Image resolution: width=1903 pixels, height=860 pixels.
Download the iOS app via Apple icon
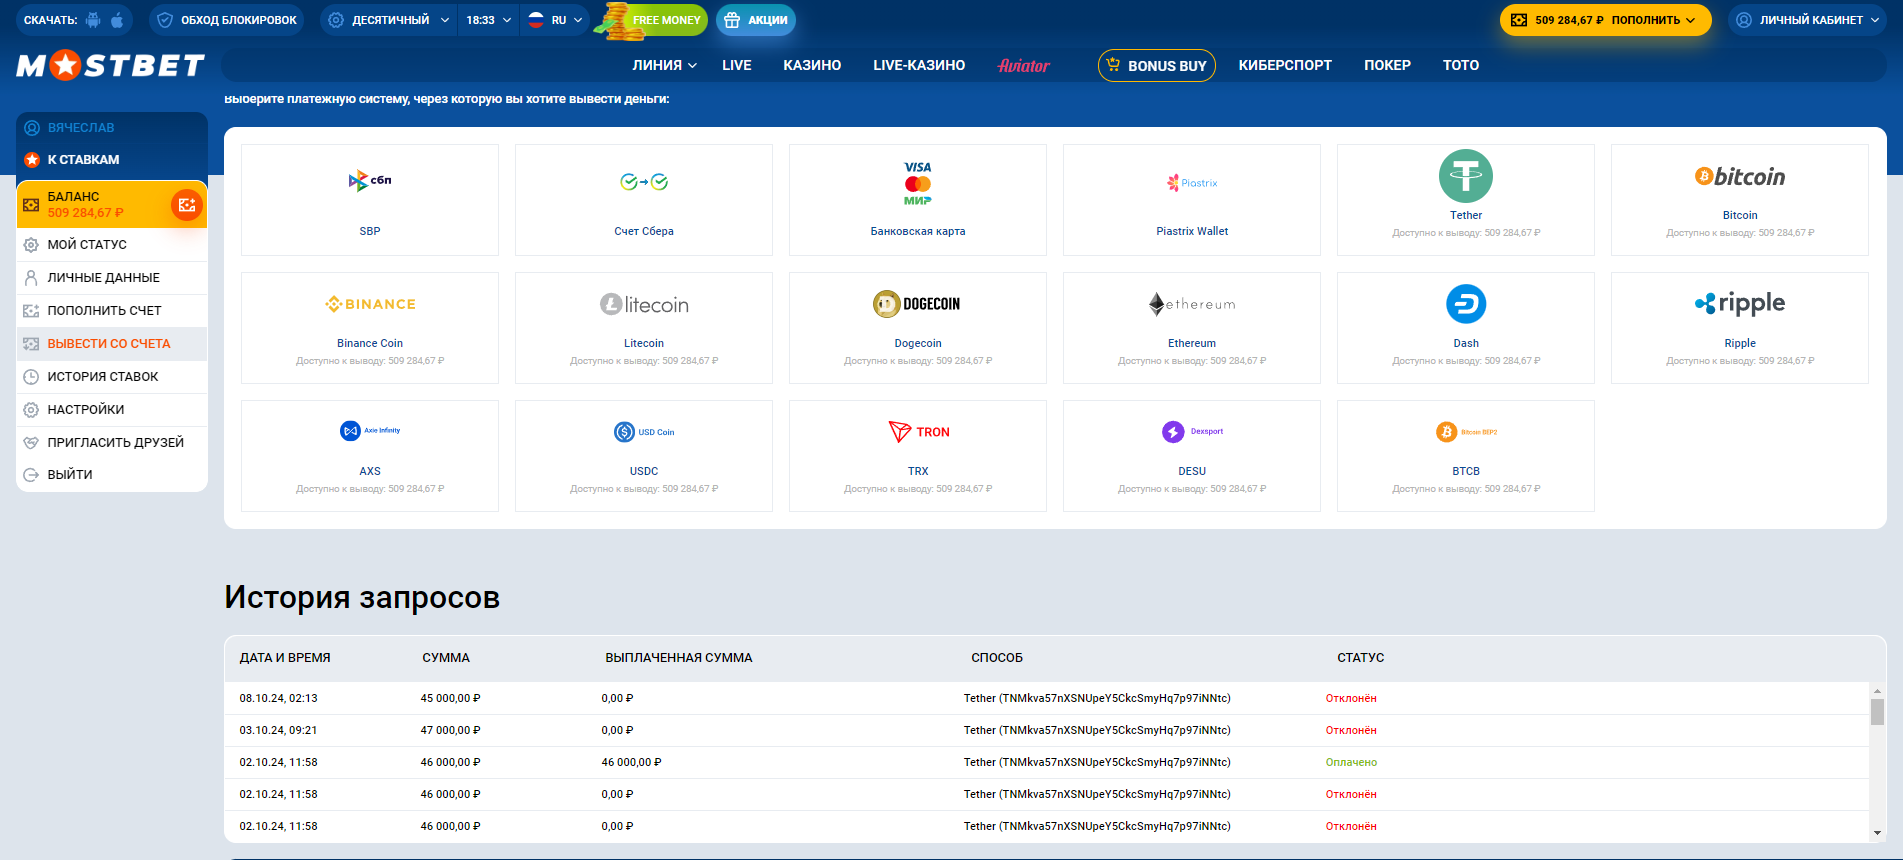tap(118, 20)
